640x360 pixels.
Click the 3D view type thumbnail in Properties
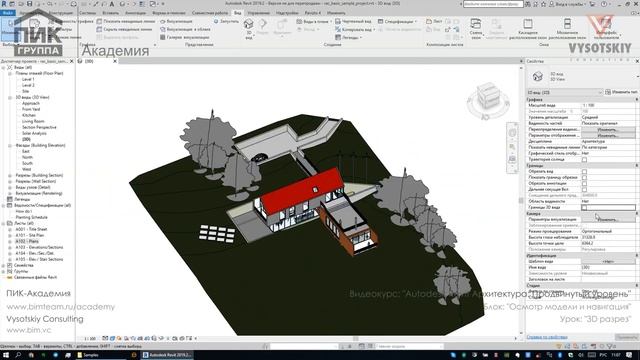pos(538,76)
